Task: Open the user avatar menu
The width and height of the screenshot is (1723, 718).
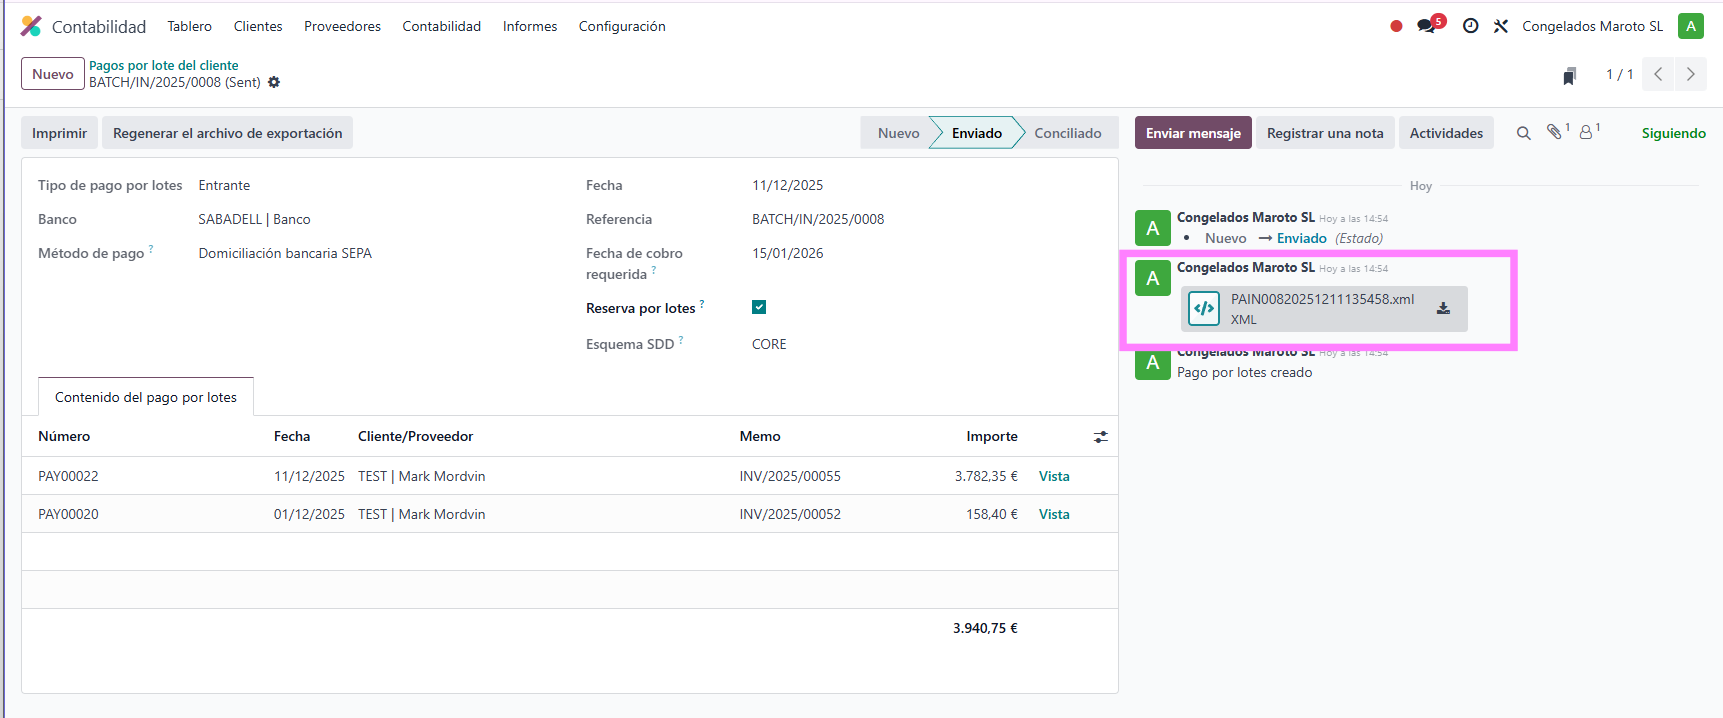Action: [1690, 26]
